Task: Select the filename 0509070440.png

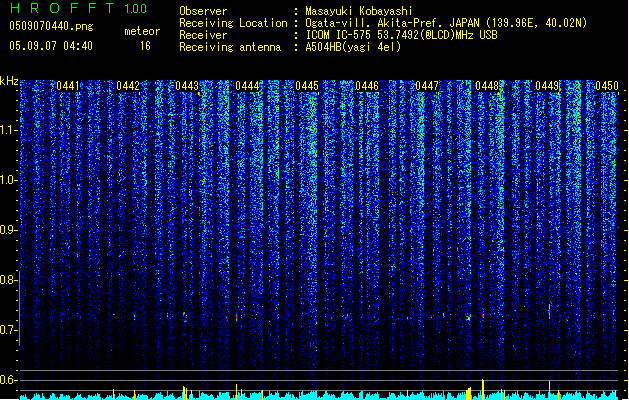Action: pyautogui.click(x=51, y=26)
